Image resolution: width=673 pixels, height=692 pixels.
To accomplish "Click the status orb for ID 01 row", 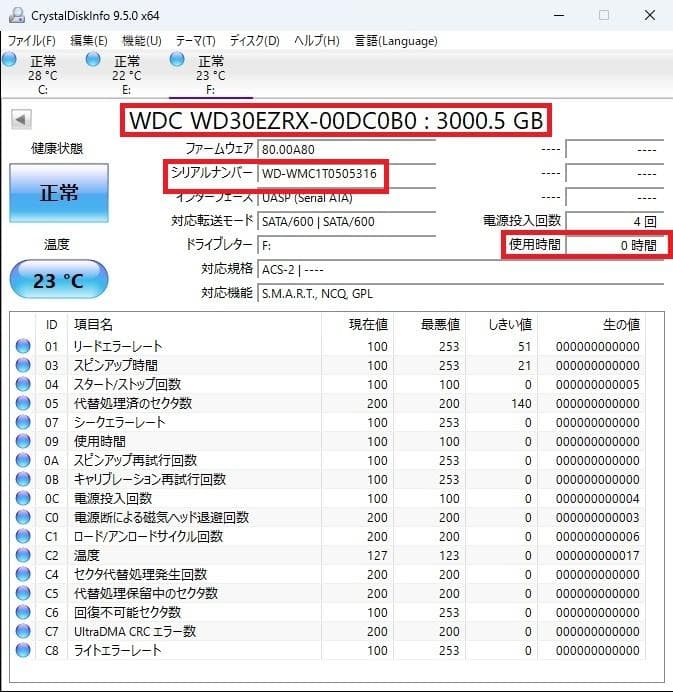I will (x=23, y=346).
